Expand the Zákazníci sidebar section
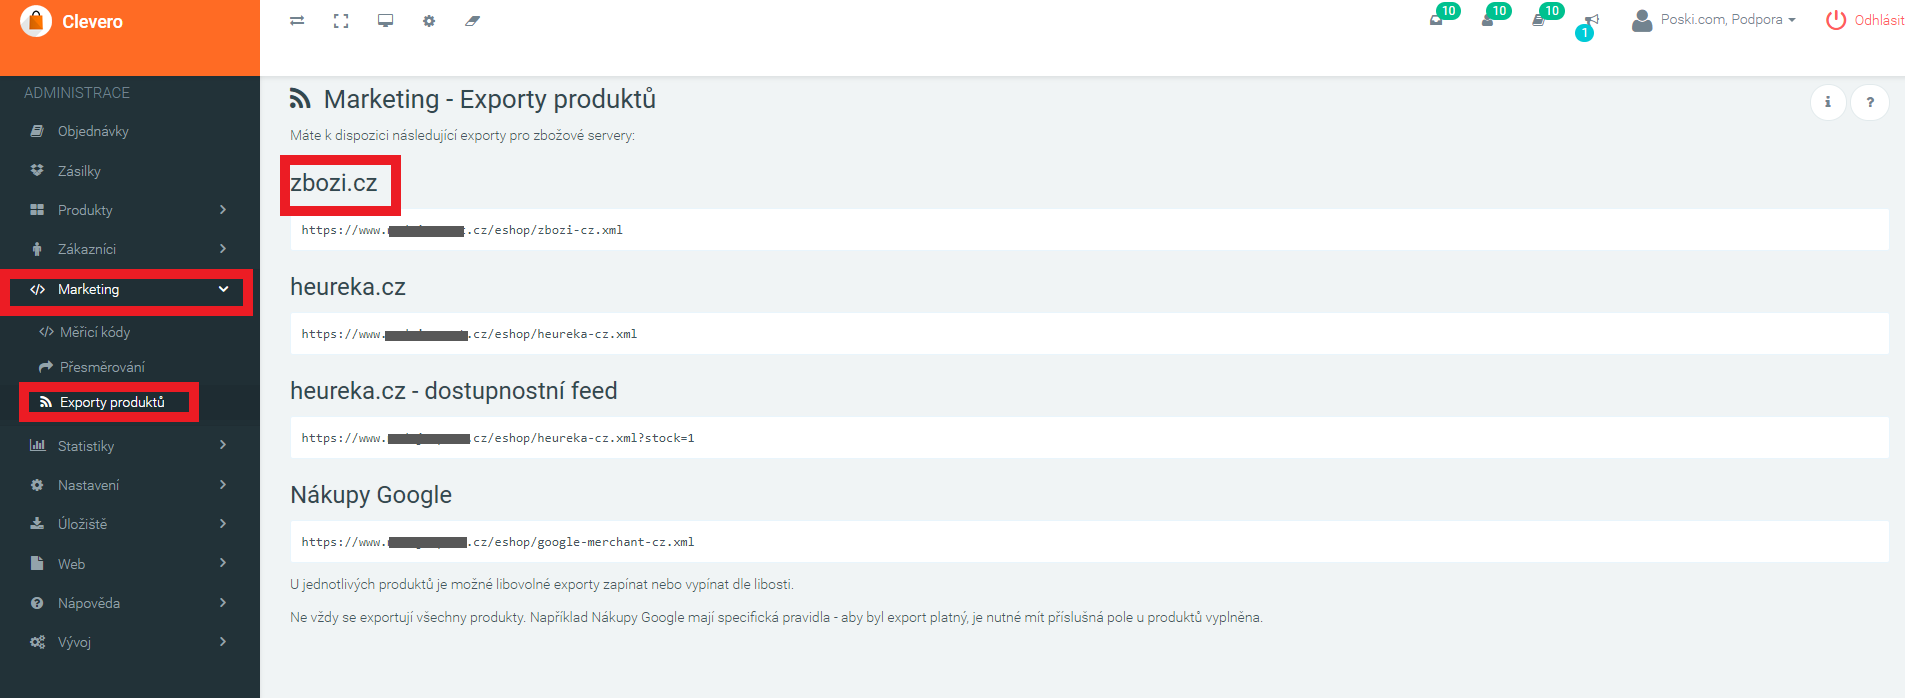The image size is (1905, 698). tap(129, 249)
